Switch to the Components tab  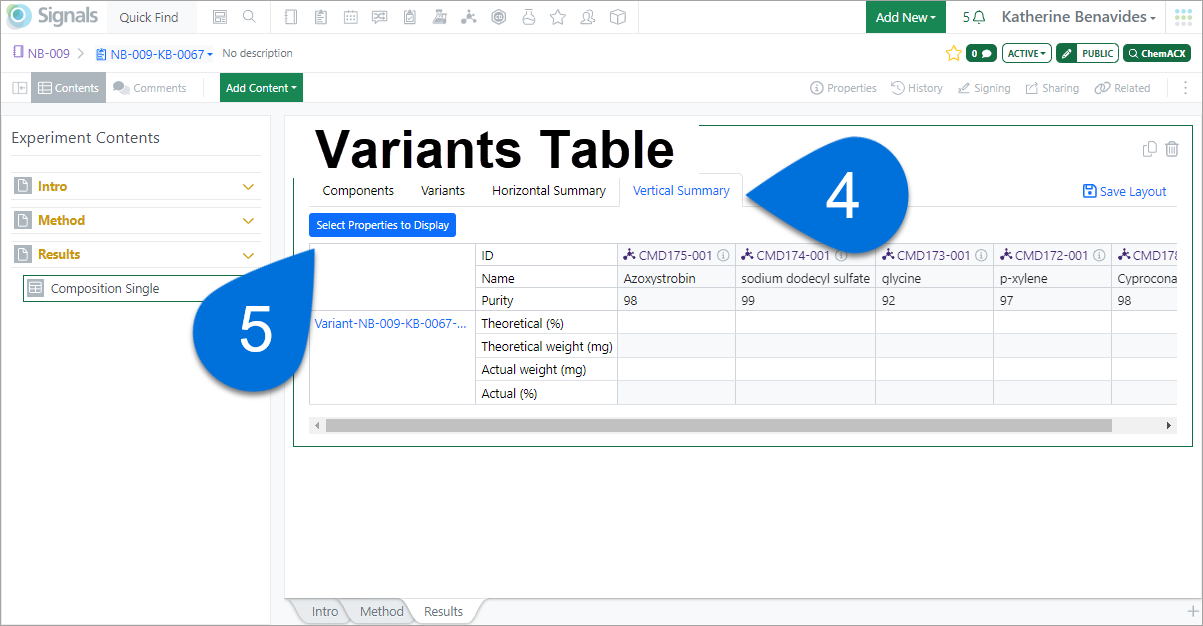point(358,190)
